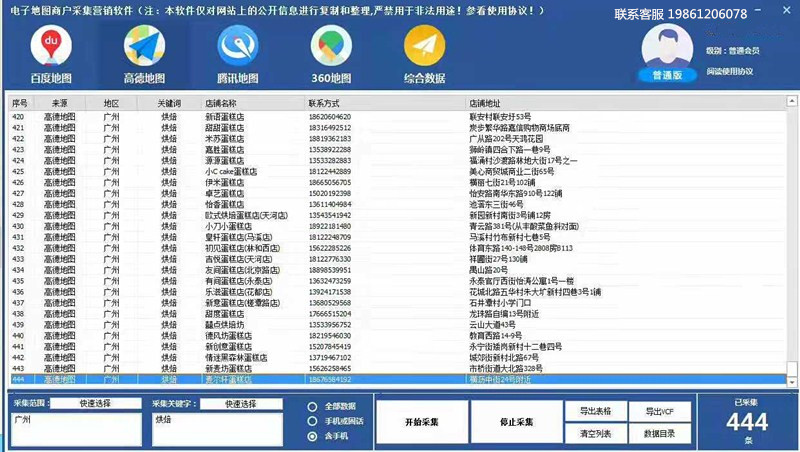Select the 百度地图 (Baidu Map) icon
Screen dimensions: 800x452
pos(52,46)
